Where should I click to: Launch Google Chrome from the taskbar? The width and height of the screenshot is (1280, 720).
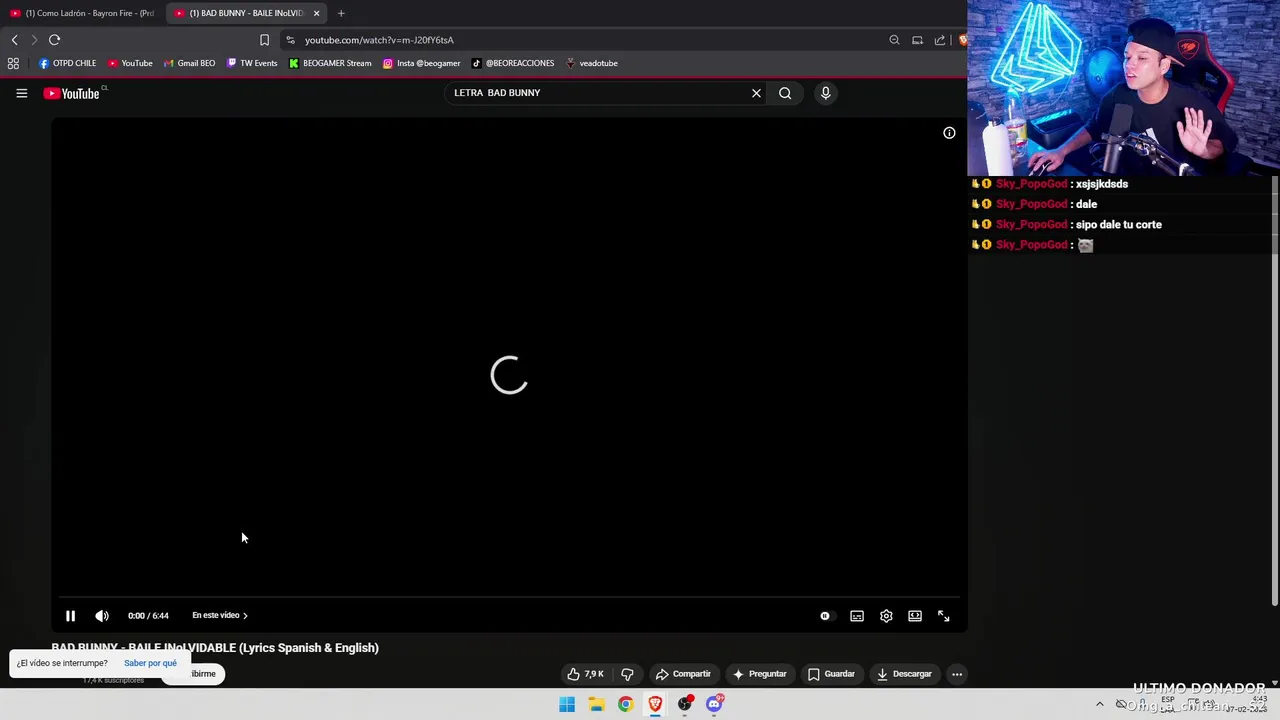(625, 704)
